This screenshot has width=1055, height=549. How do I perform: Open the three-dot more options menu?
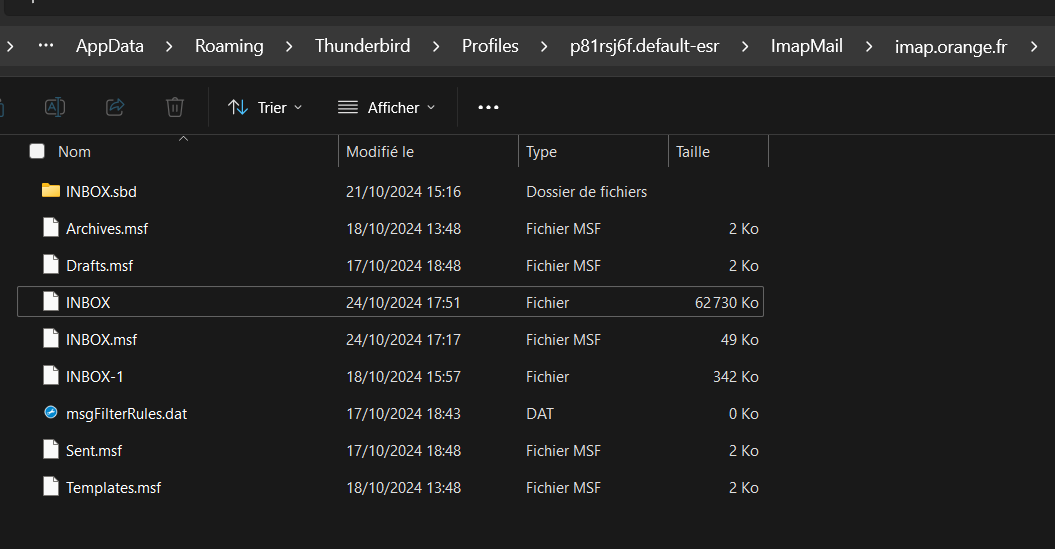488,107
